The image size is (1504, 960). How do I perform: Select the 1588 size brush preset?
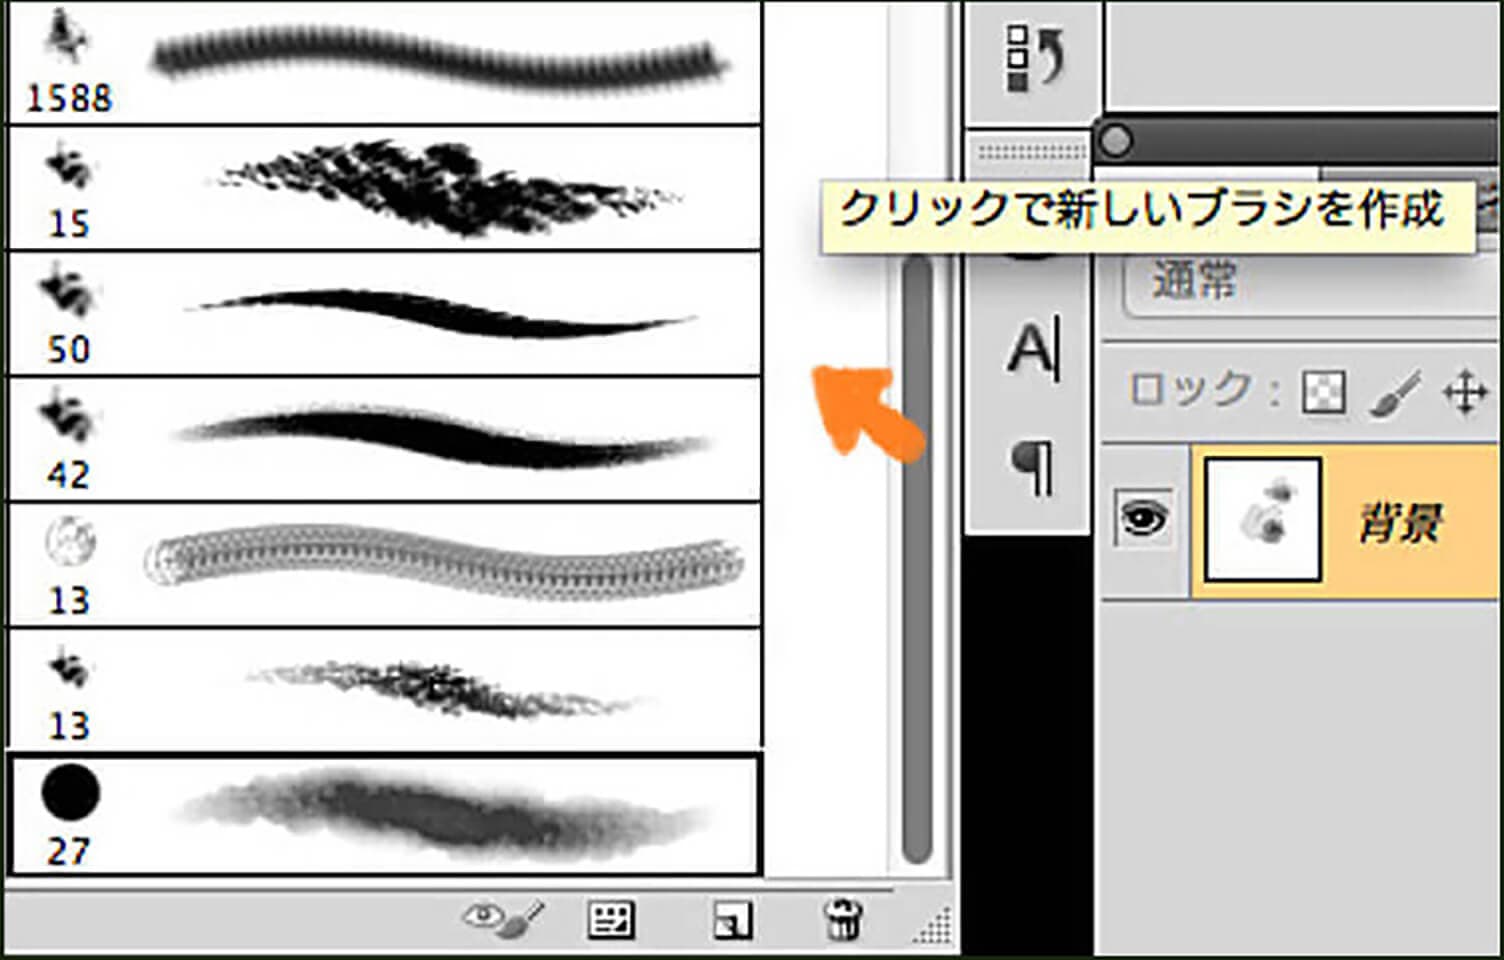tap(385, 62)
